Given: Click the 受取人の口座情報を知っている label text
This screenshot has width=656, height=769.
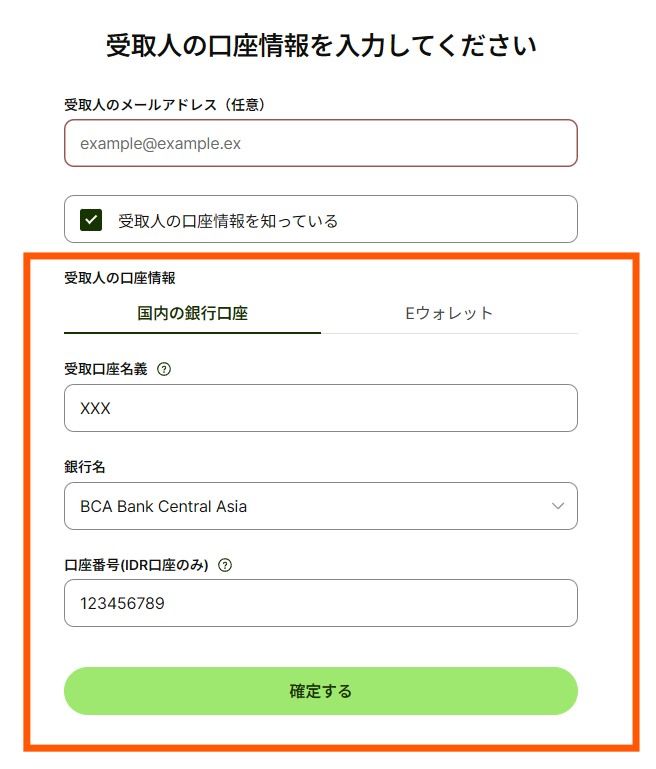Looking at the screenshot, I should pyautogui.click(x=228, y=221).
